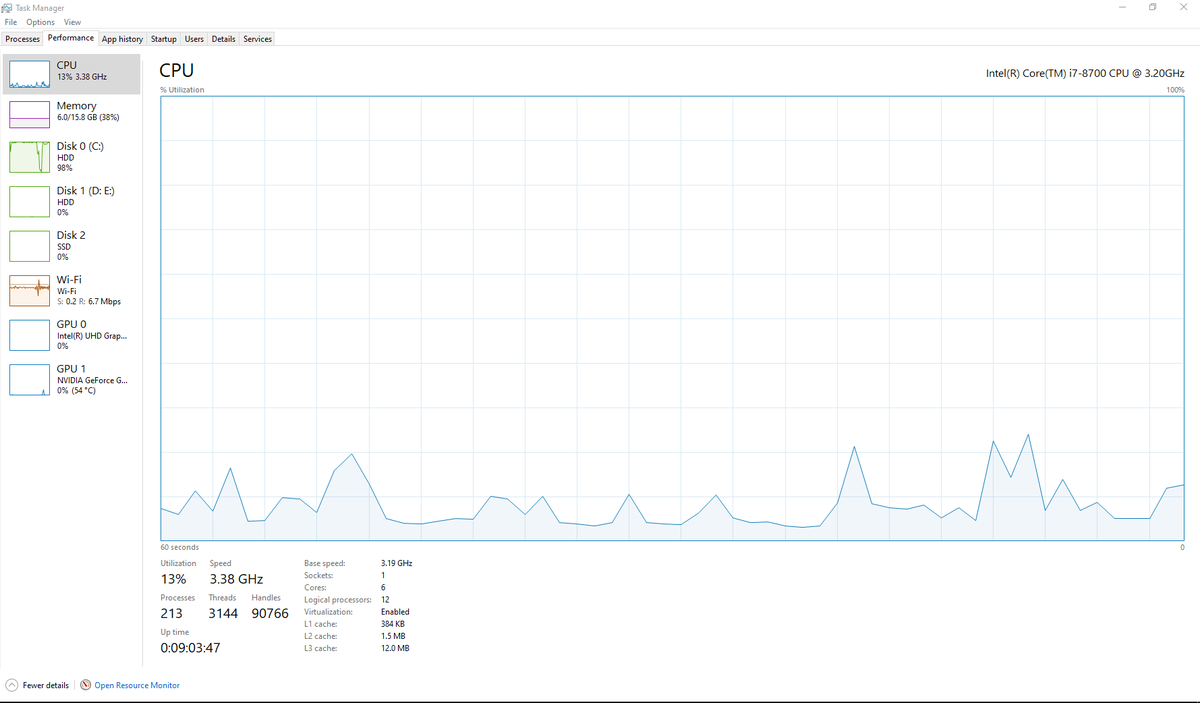Click the Resource Monitor icon
The width and height of the screenshot is (1200, 703).
click(x=85, y=685)
